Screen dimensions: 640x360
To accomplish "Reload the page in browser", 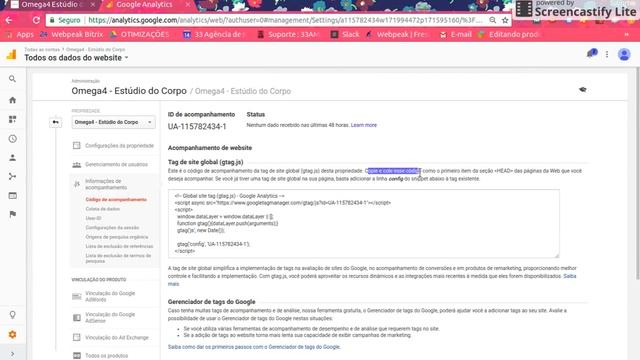I will [x=36, y=20].
